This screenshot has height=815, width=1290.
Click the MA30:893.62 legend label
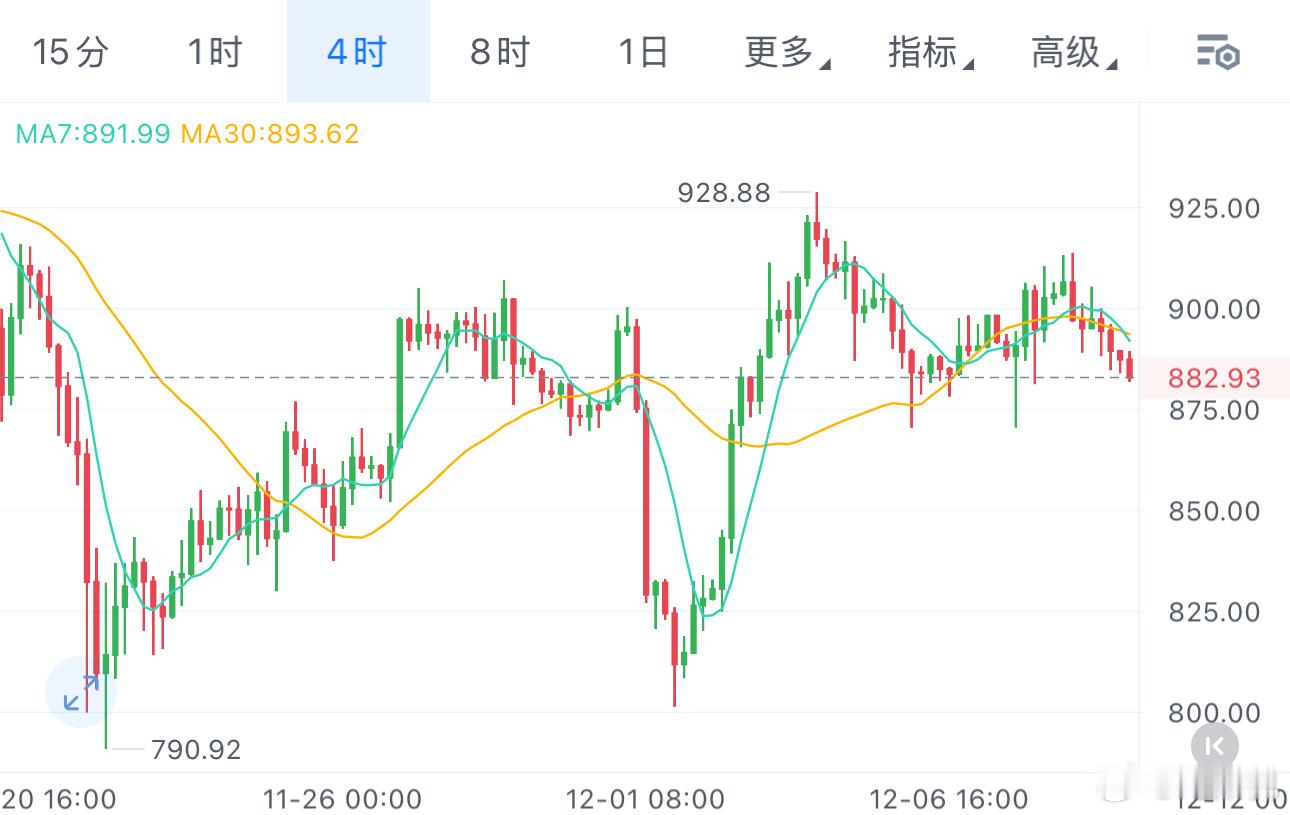tap(269, 134)
